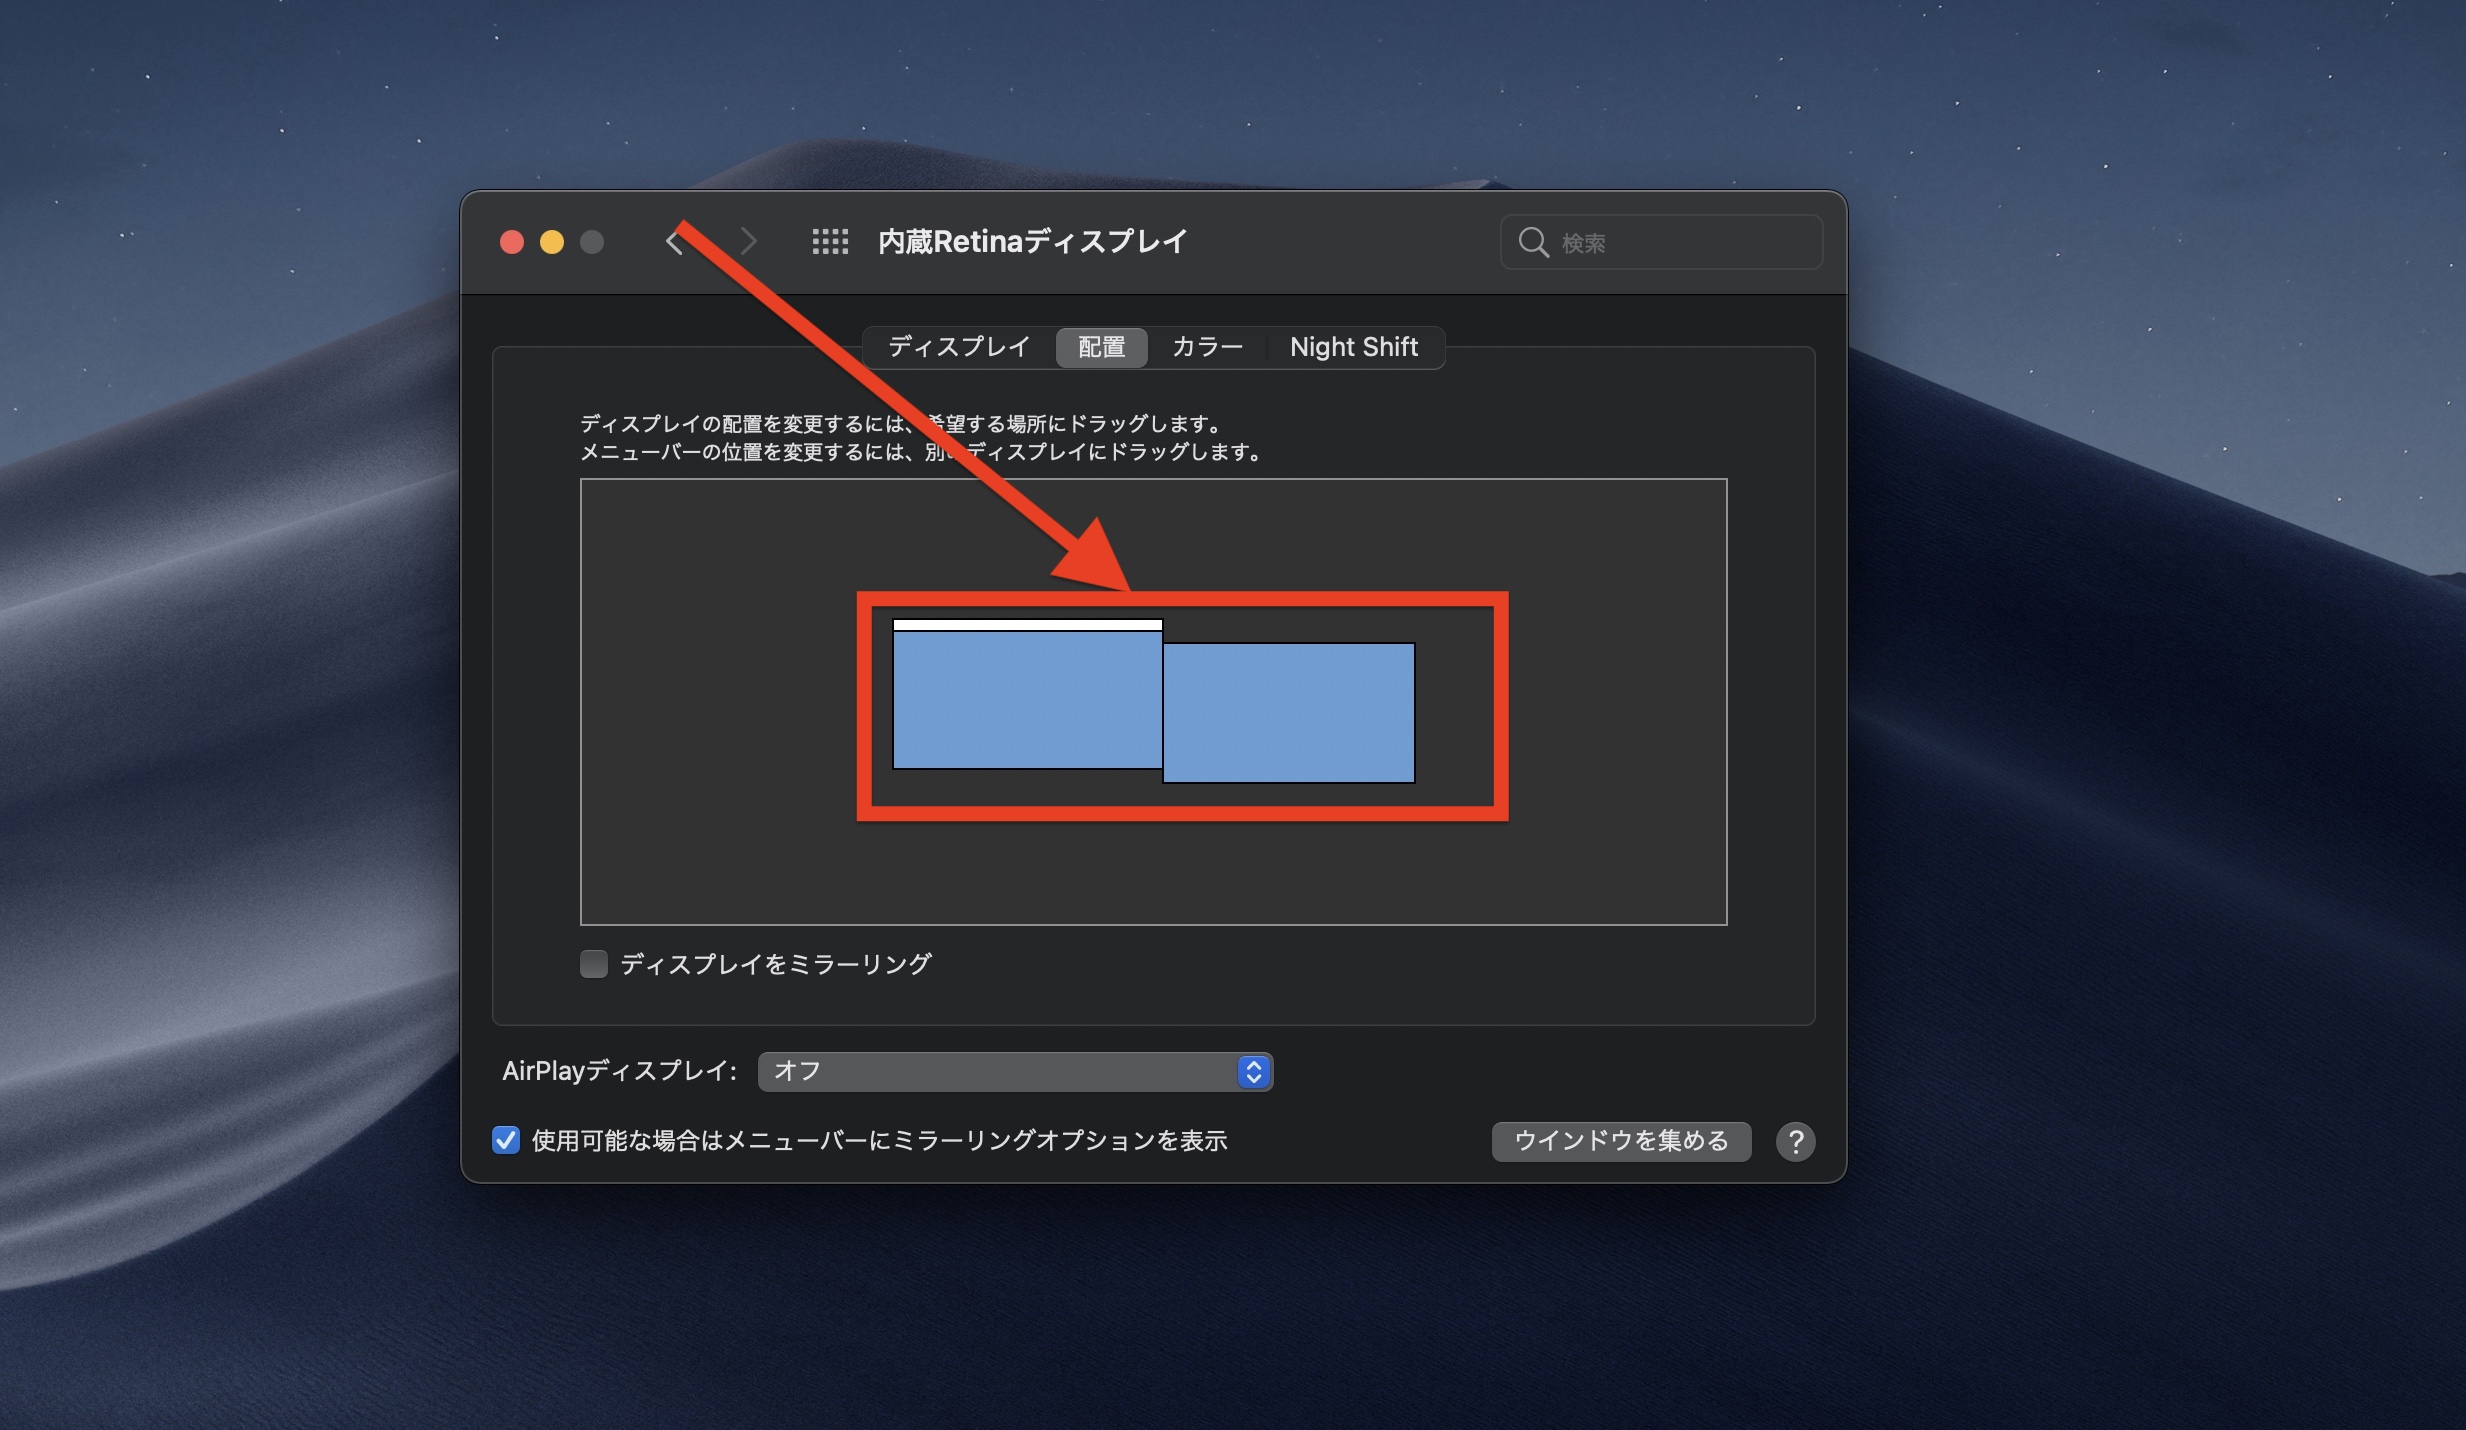
Task: Minimize window with yellow button
Action: [552, 242]
